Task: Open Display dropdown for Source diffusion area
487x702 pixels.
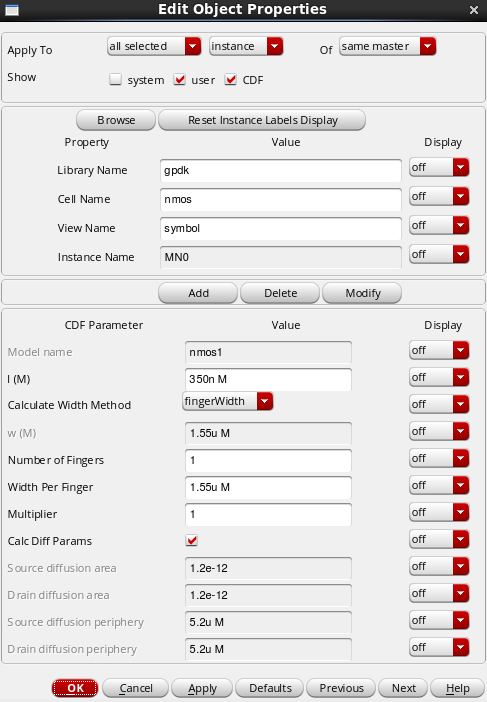Action: pyautogui.click(x=439, y=566)
